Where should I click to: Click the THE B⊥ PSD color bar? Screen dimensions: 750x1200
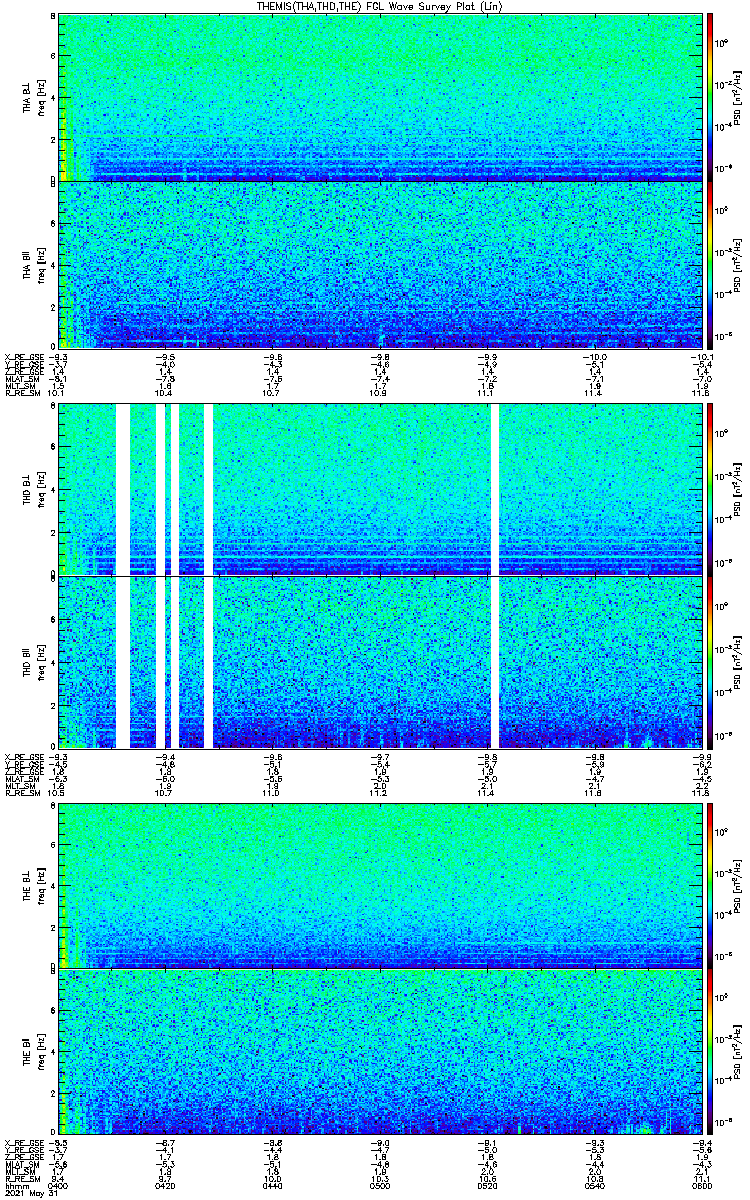pyautogui.click(x=710, y=886)
